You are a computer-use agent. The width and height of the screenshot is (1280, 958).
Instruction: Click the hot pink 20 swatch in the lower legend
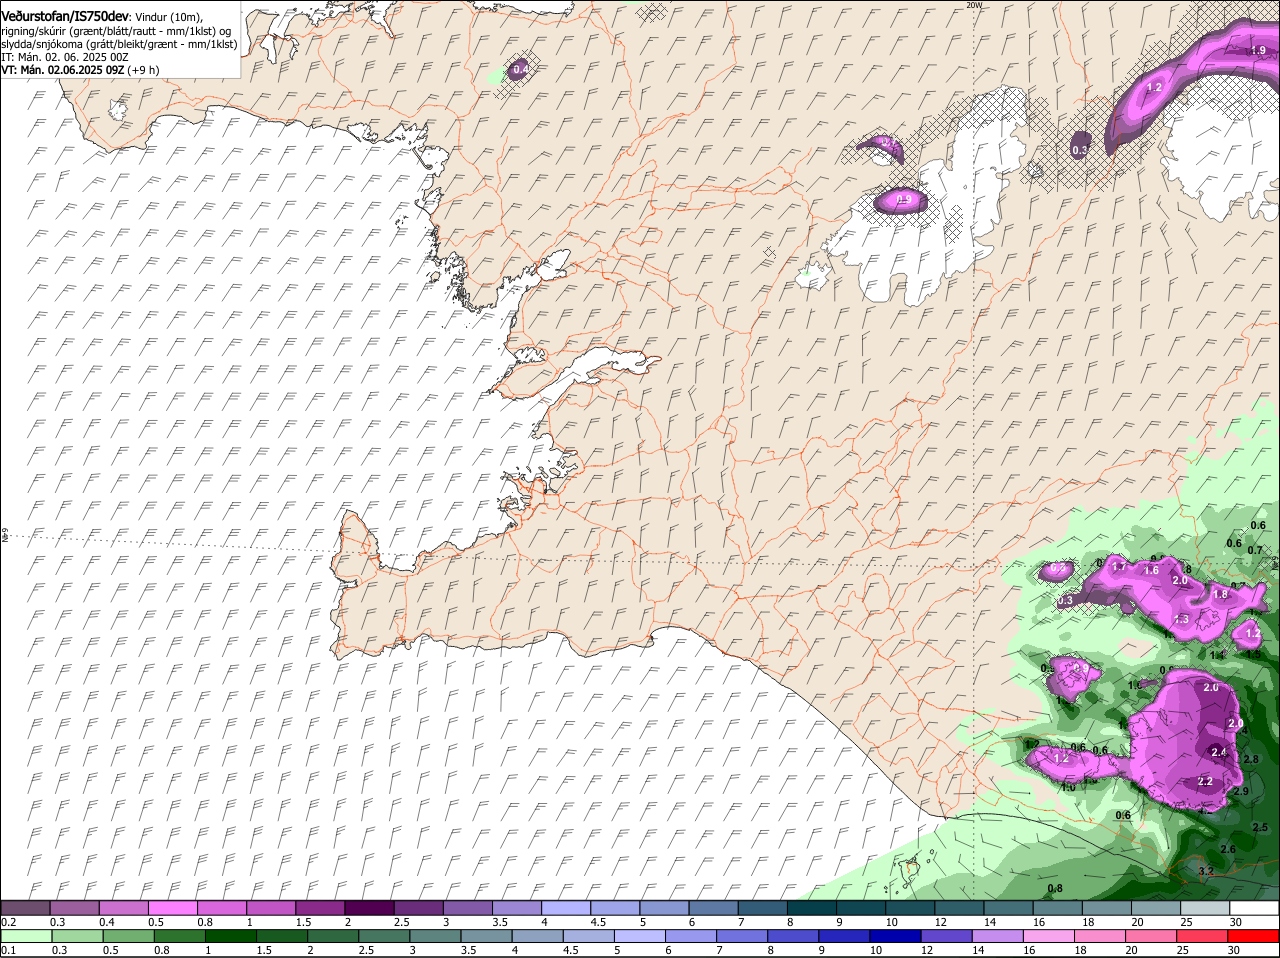(x=1153, y=935)
